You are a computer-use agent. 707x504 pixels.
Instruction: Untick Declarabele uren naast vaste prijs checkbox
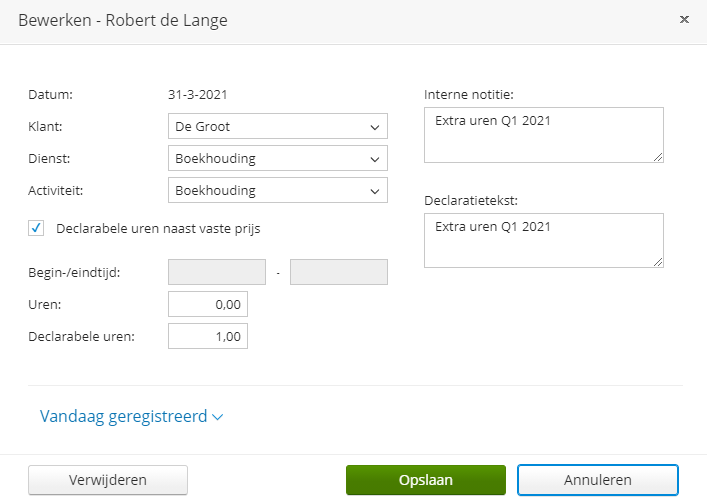point(36,228)
